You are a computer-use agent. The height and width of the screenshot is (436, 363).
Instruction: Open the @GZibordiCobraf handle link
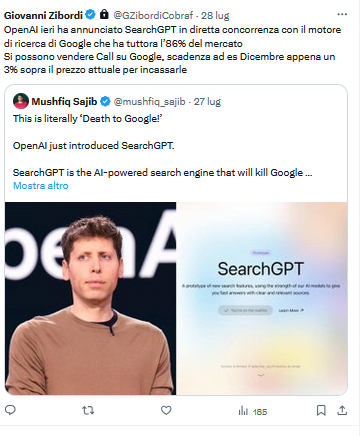pos(153,15)
